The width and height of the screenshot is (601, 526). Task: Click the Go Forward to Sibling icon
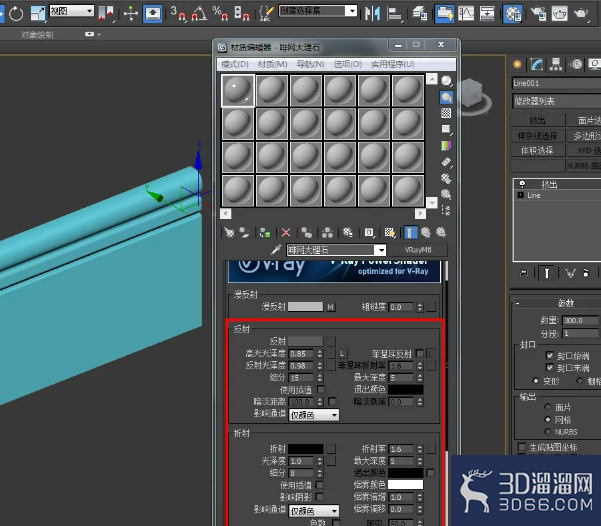click(x=441, y=232)
